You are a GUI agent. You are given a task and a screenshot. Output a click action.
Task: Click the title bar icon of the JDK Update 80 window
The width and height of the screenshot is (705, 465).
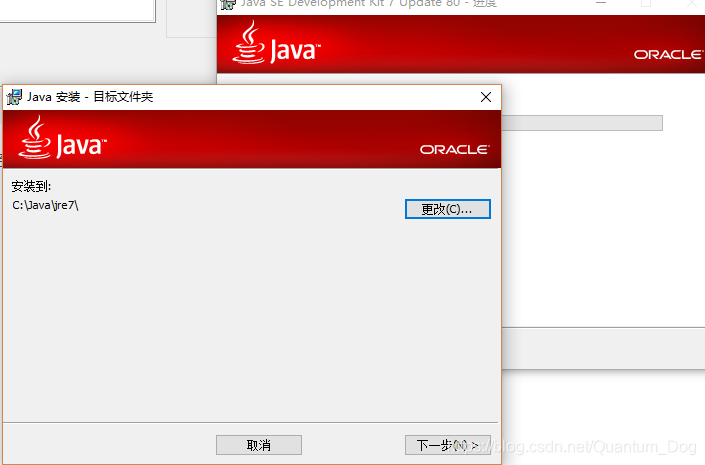pos(228,4)
